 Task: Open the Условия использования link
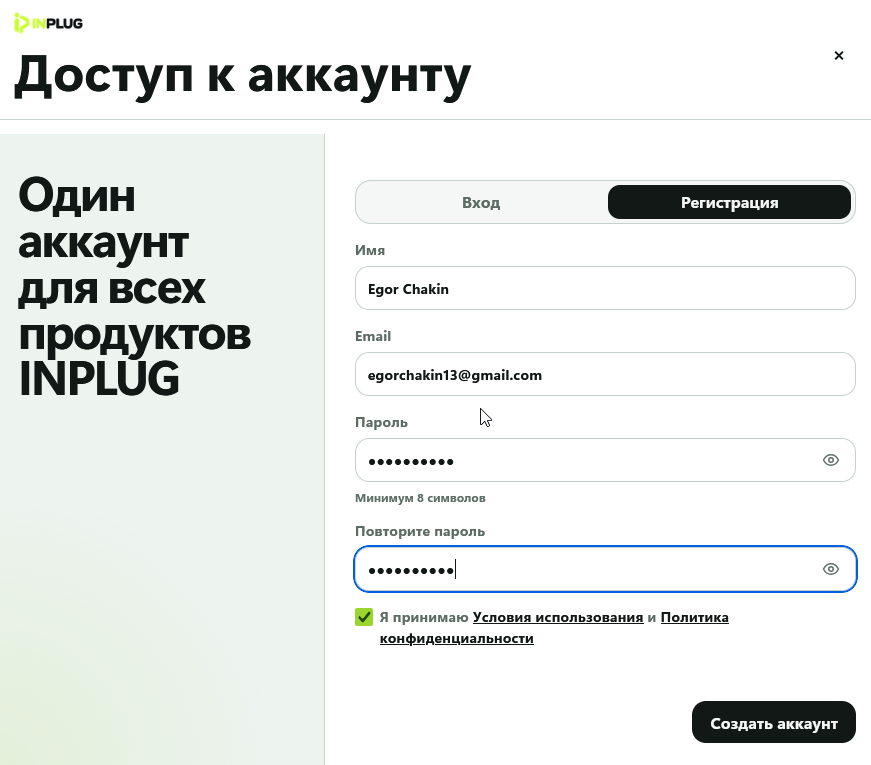tap(558, 617)
